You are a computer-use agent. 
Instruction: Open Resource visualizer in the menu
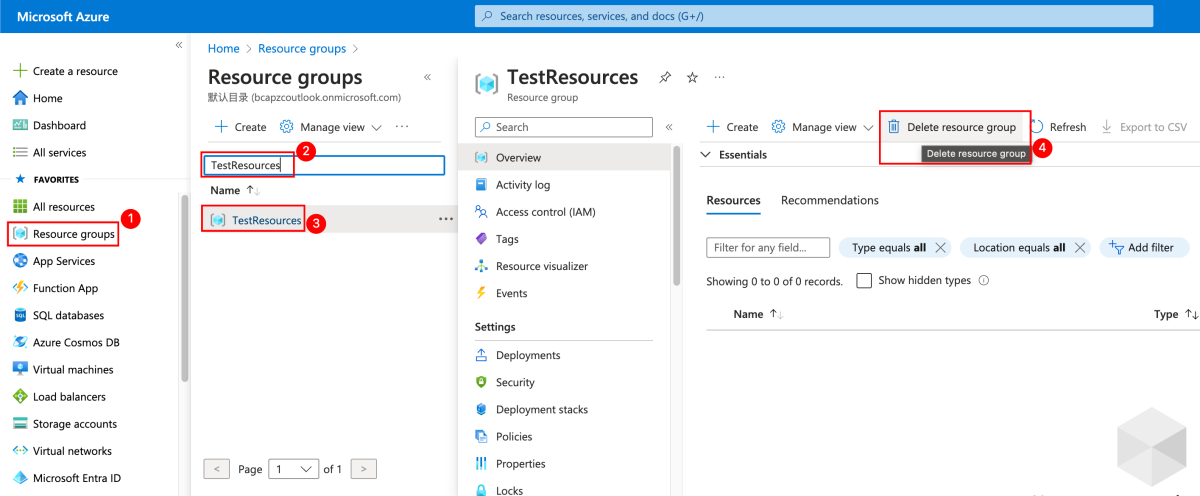541,266
